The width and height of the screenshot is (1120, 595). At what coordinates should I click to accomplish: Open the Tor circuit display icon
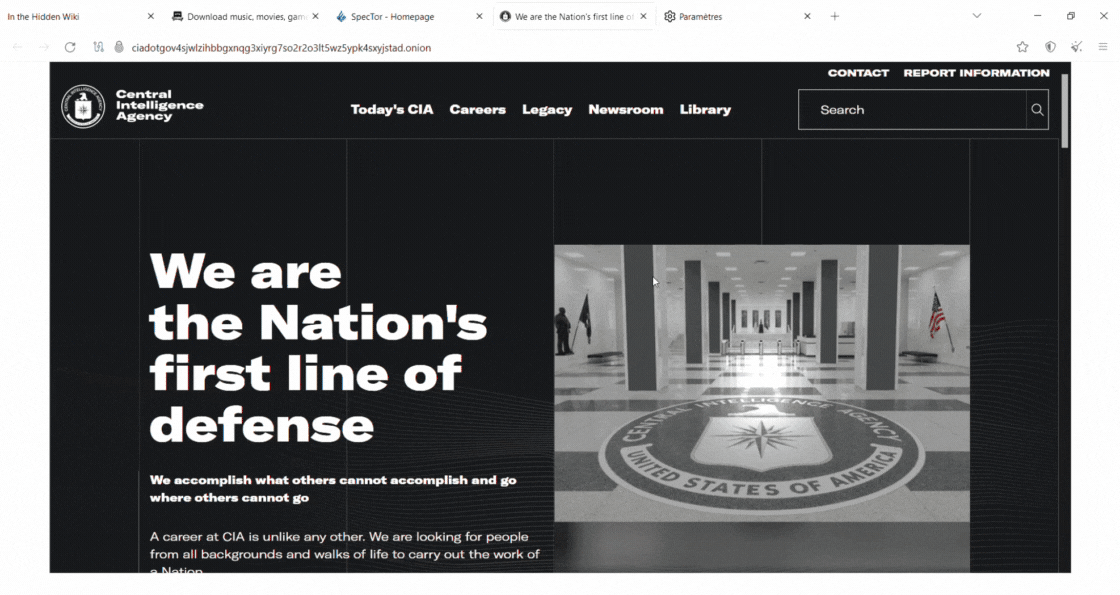(99, 47)
